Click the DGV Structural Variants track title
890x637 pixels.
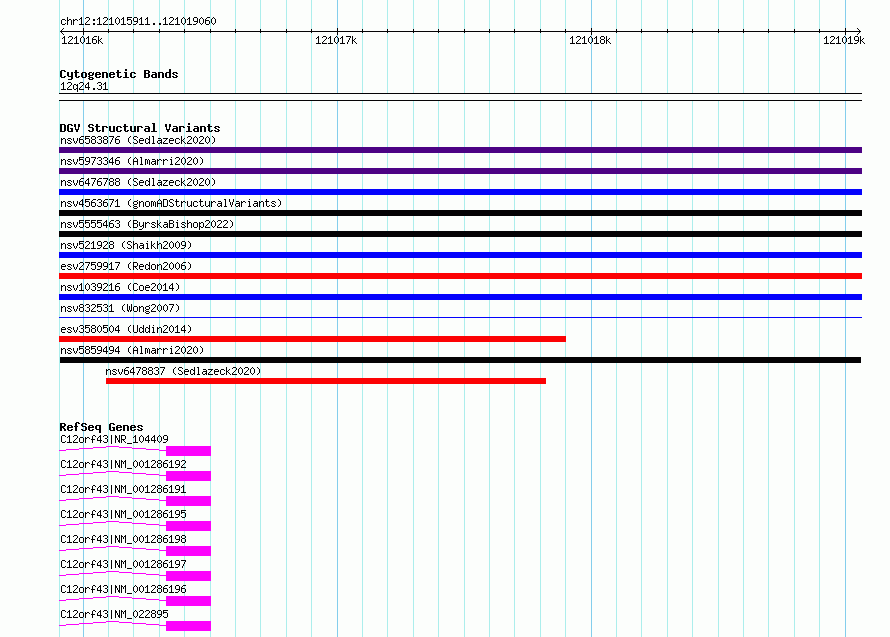click(140, 128)
